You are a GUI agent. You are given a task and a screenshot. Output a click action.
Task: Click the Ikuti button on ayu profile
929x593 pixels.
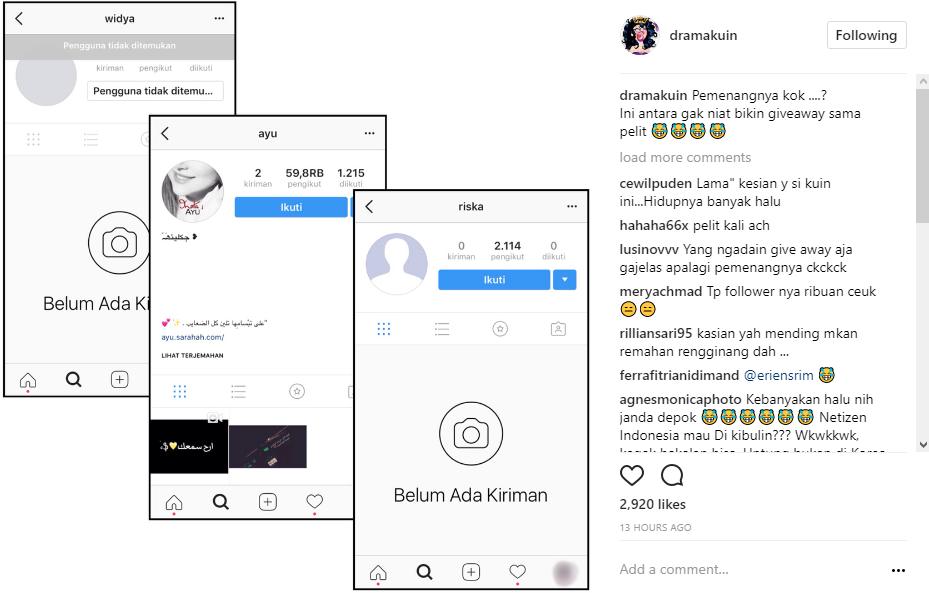(x=291, y=207)
